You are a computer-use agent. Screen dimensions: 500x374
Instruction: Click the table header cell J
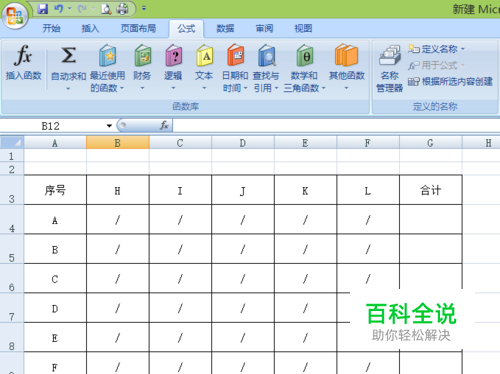[243, 190]
